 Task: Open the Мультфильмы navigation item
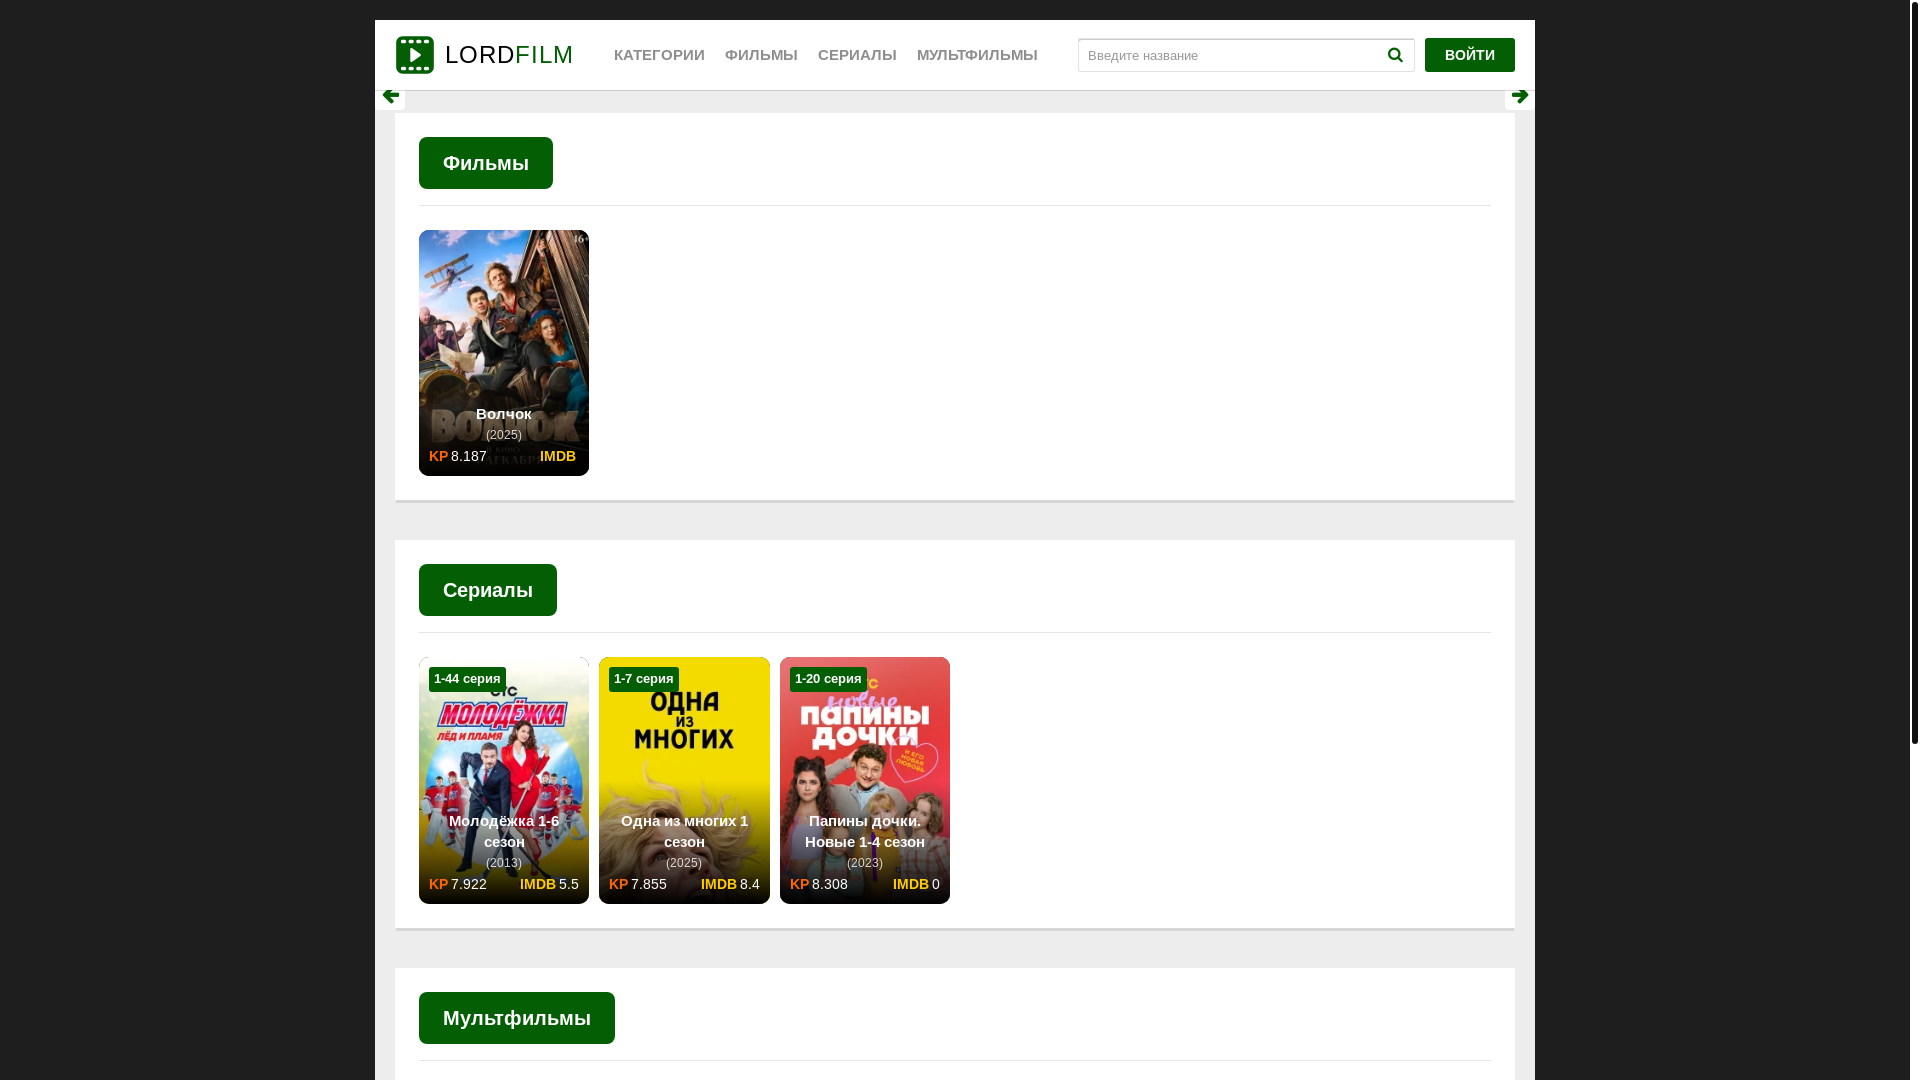pos(977,55)
